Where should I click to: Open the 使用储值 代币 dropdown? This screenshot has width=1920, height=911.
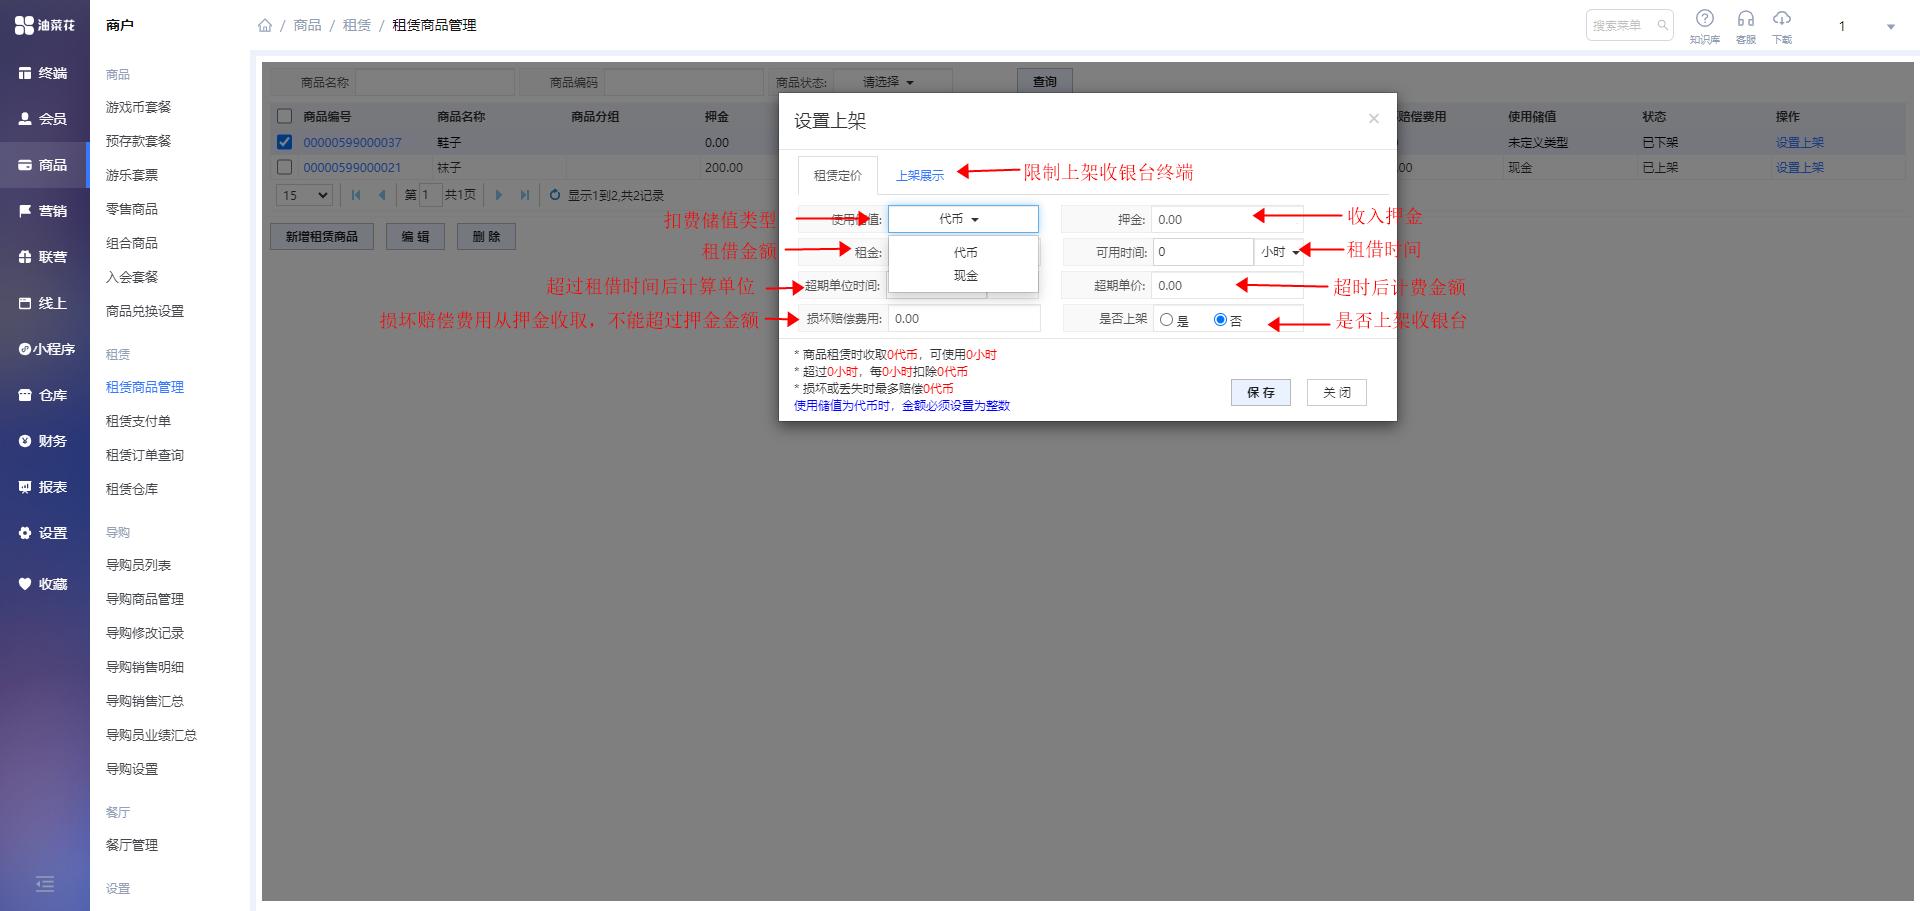963,219
